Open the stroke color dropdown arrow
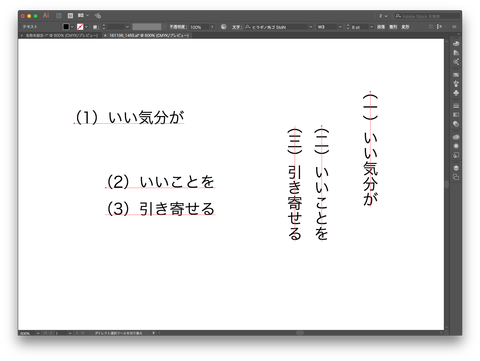 [86, 27]
